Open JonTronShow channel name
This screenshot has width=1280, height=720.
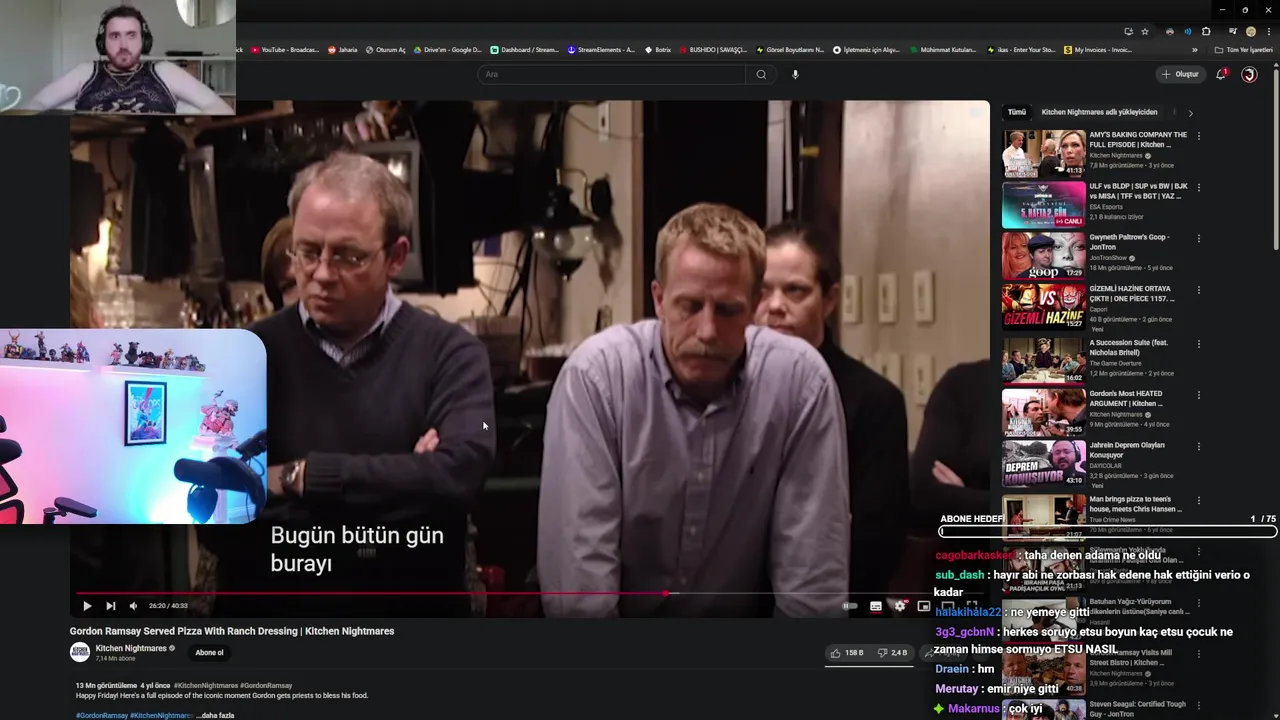[x=1108, y=258]
